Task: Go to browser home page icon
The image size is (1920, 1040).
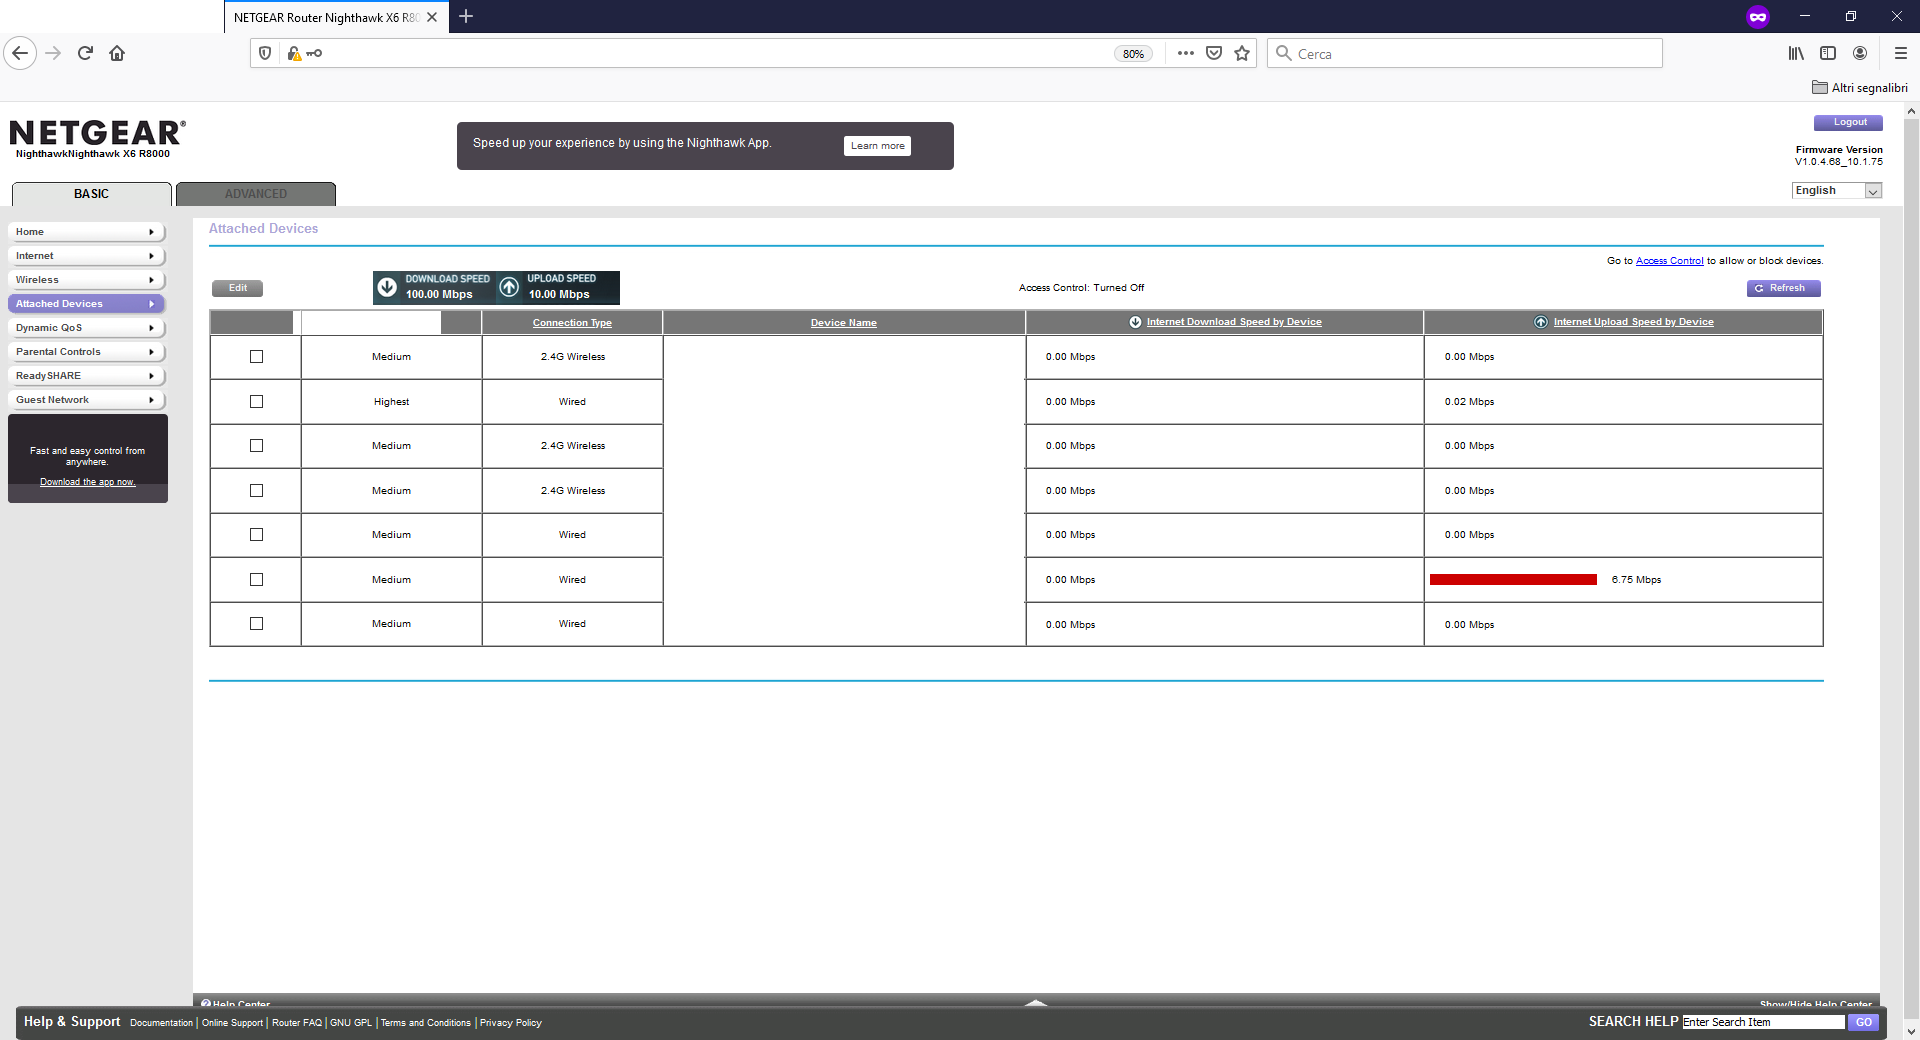Action: (117, 53)
